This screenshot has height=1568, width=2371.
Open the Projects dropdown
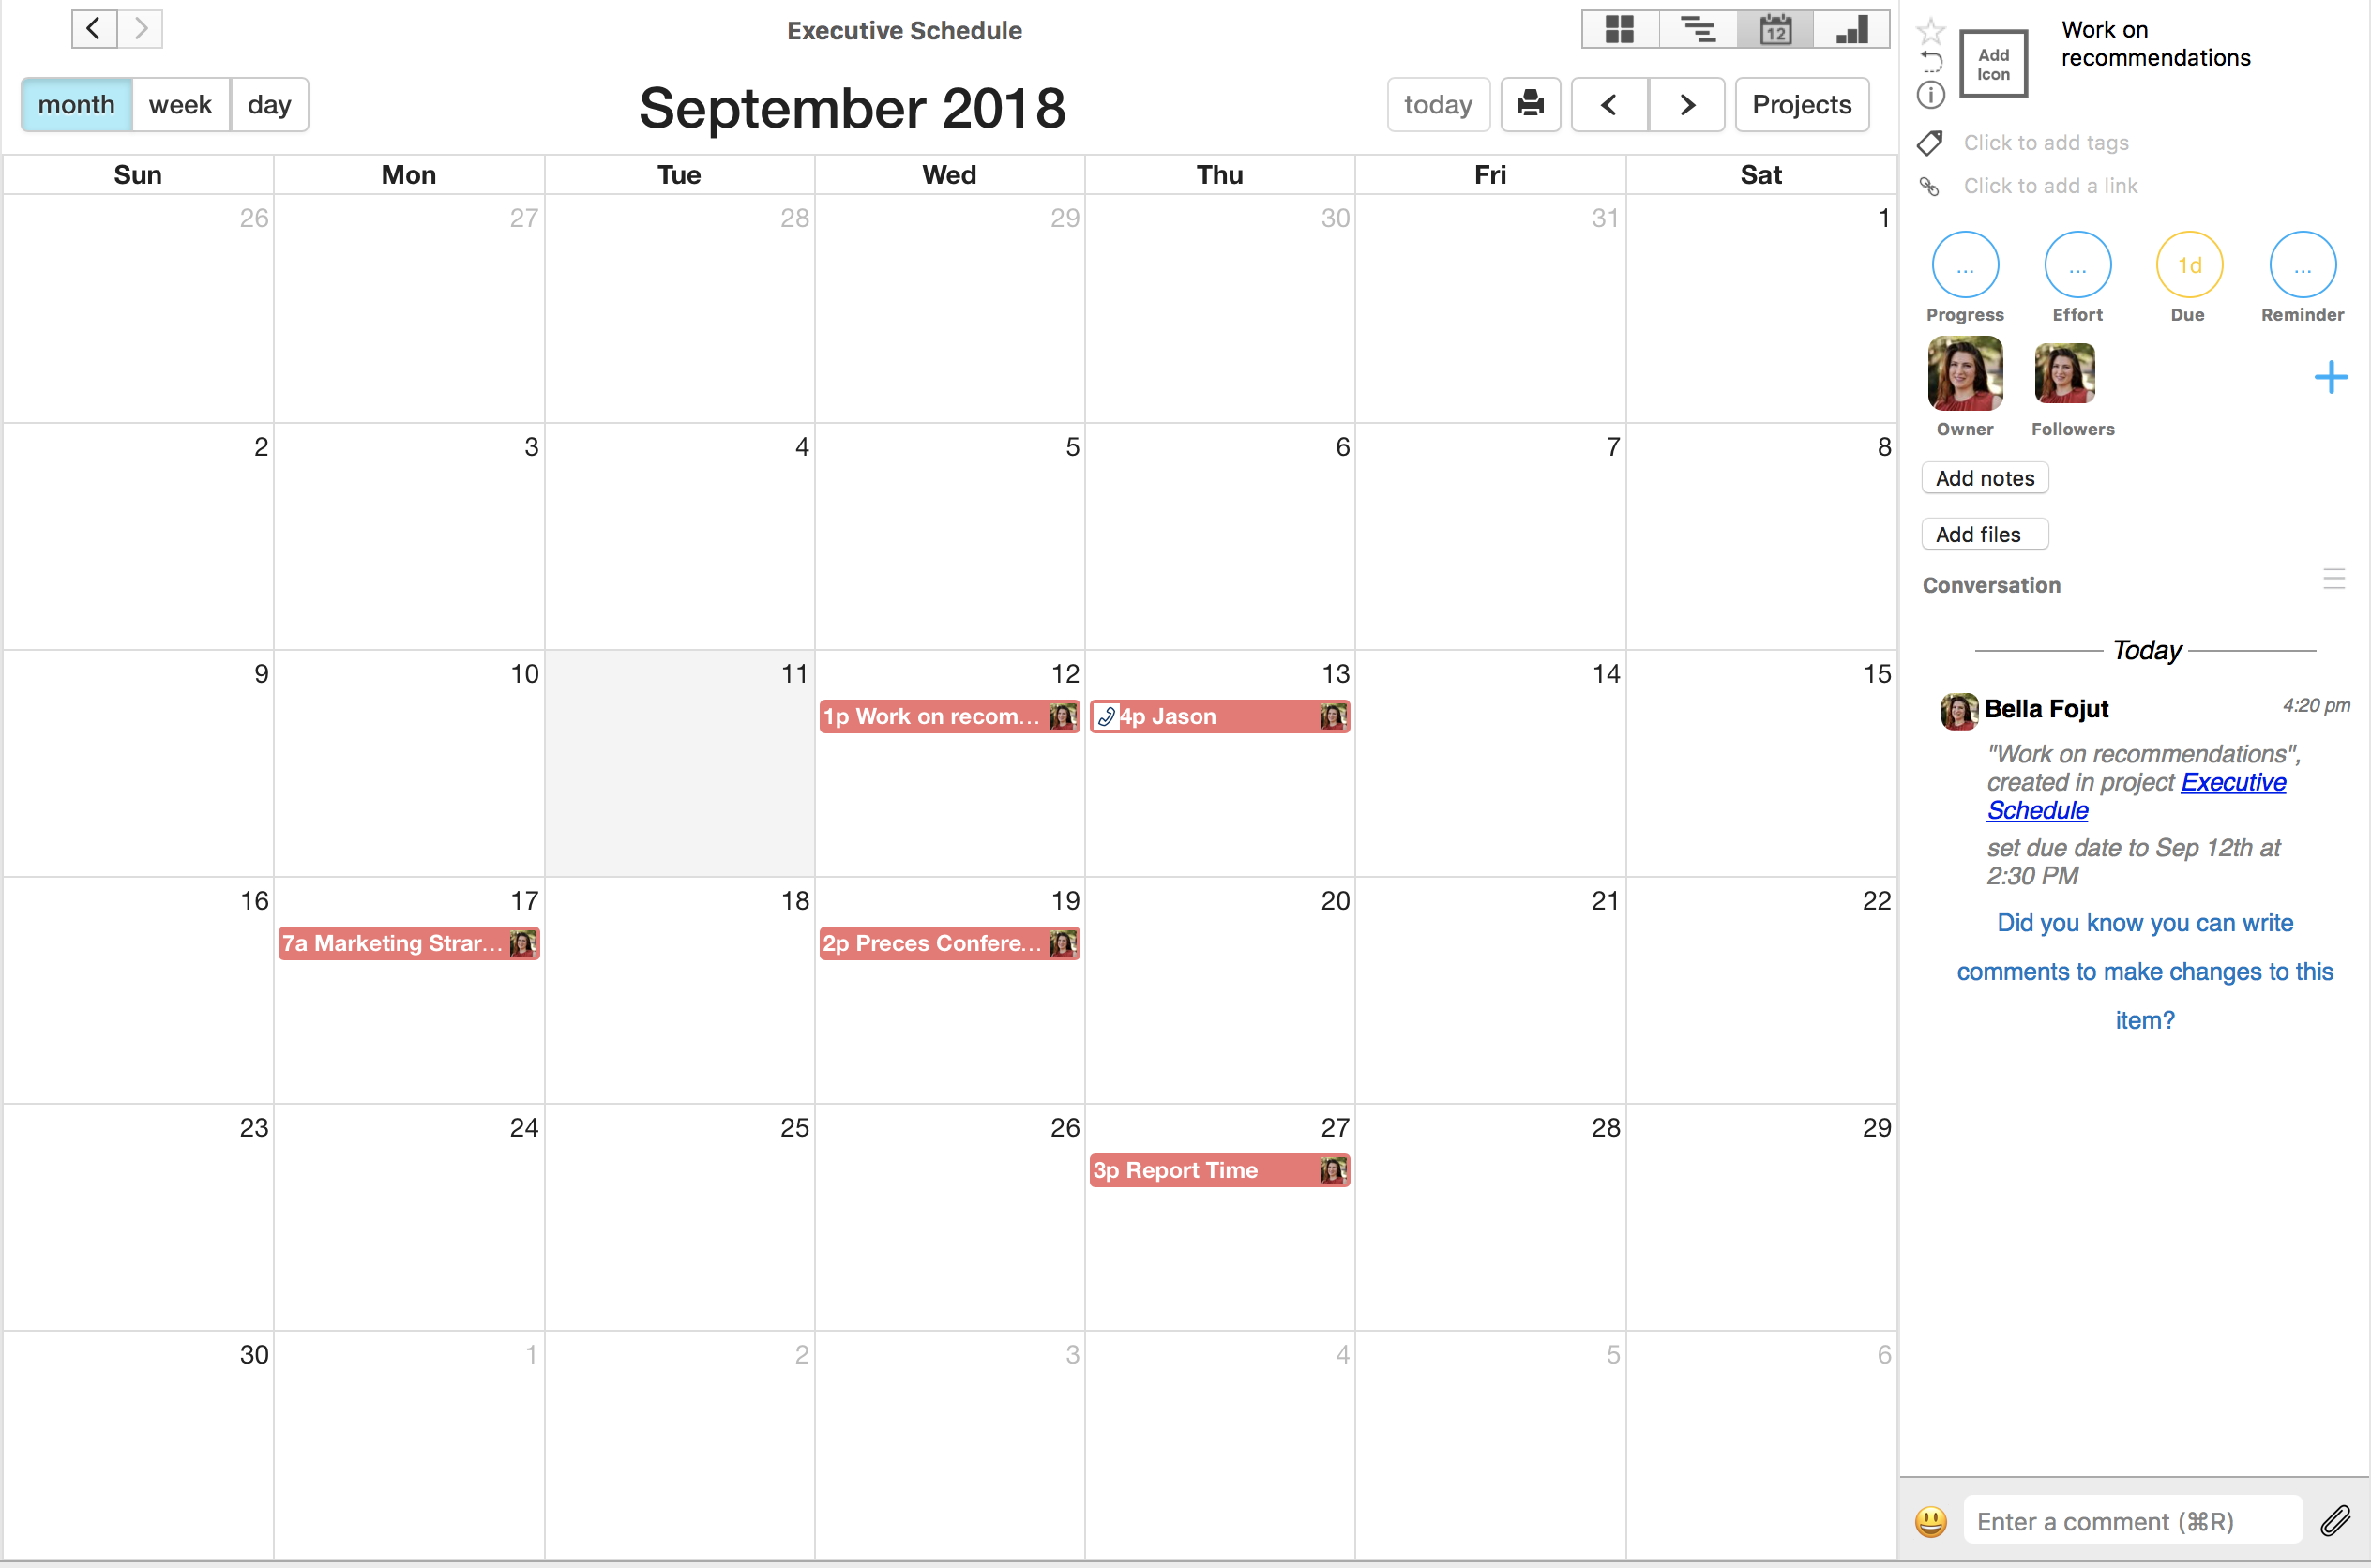[x=1799, y=105]
